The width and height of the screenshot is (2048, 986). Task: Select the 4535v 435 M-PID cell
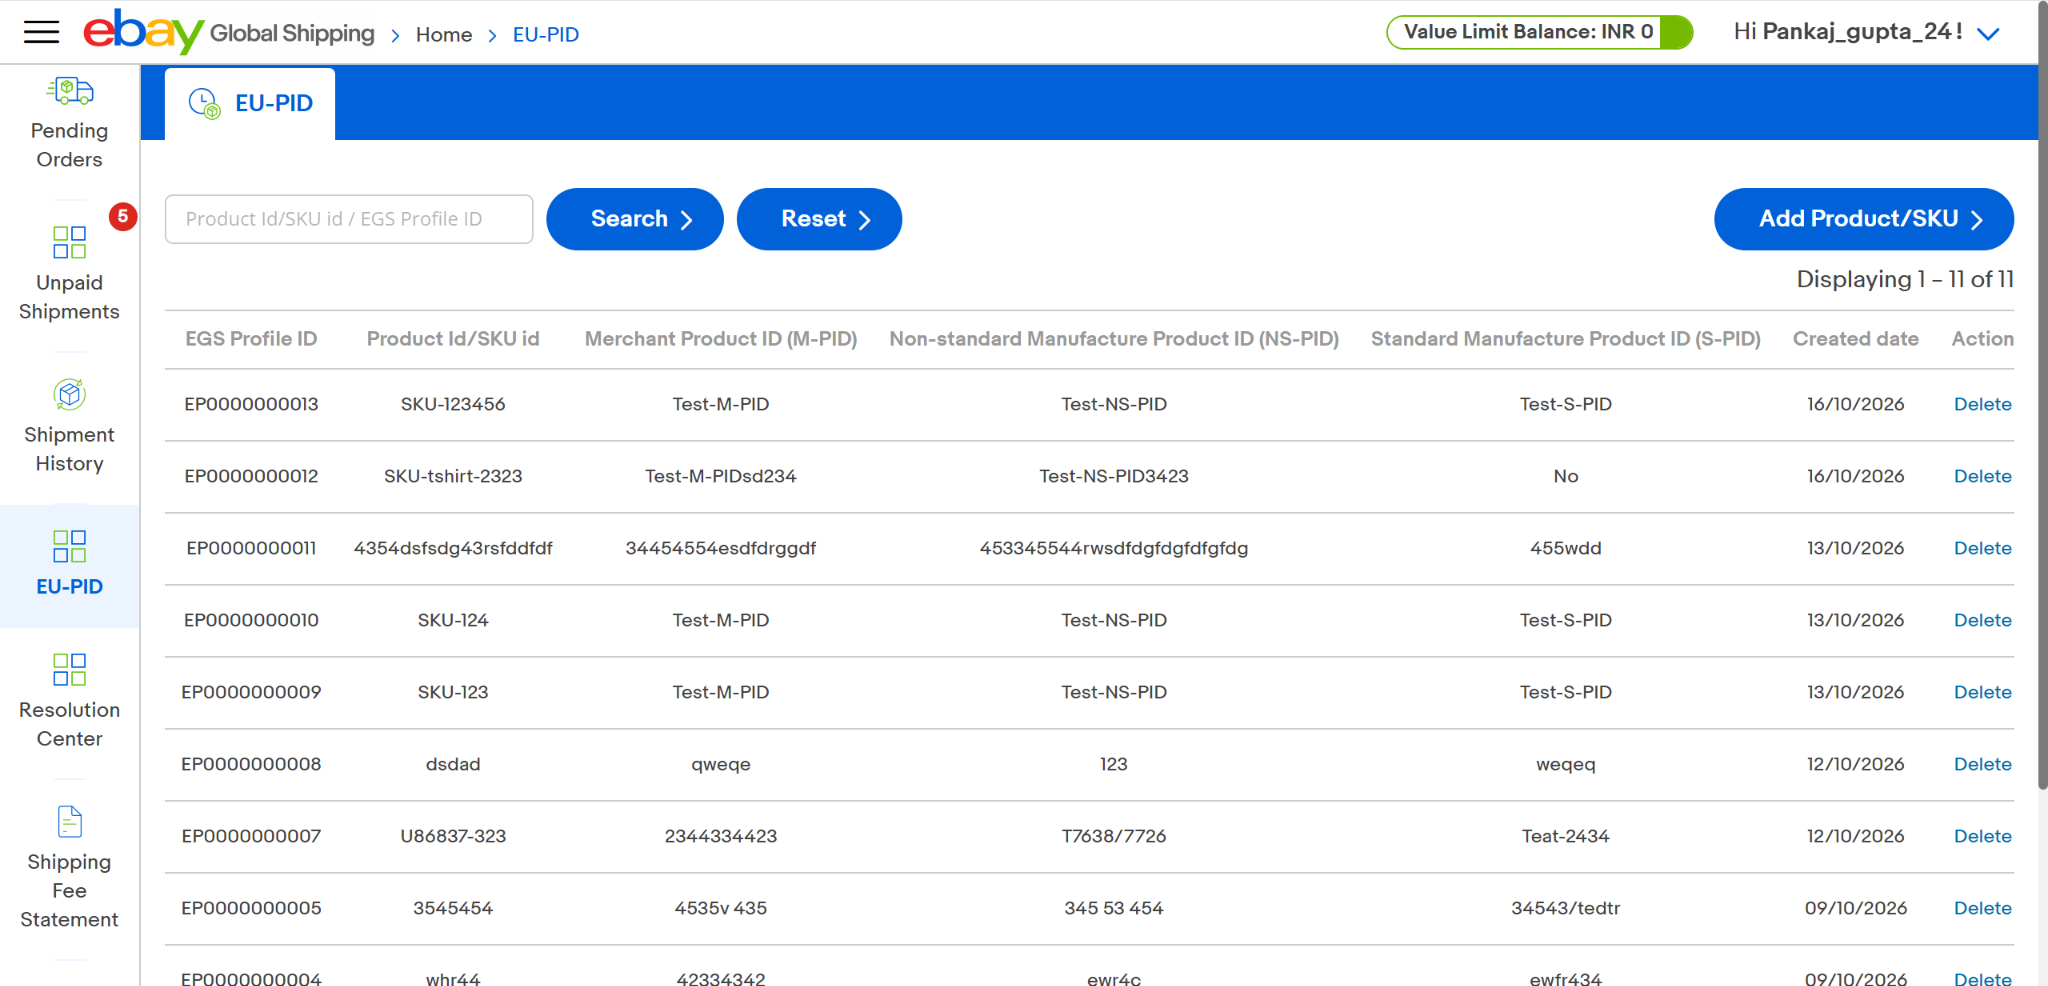tap(721, 908)
